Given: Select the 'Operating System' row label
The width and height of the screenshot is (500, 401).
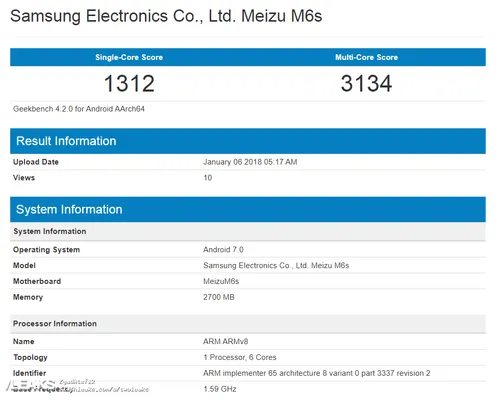Looking at the screenshot, I should (x=46, y=250).
